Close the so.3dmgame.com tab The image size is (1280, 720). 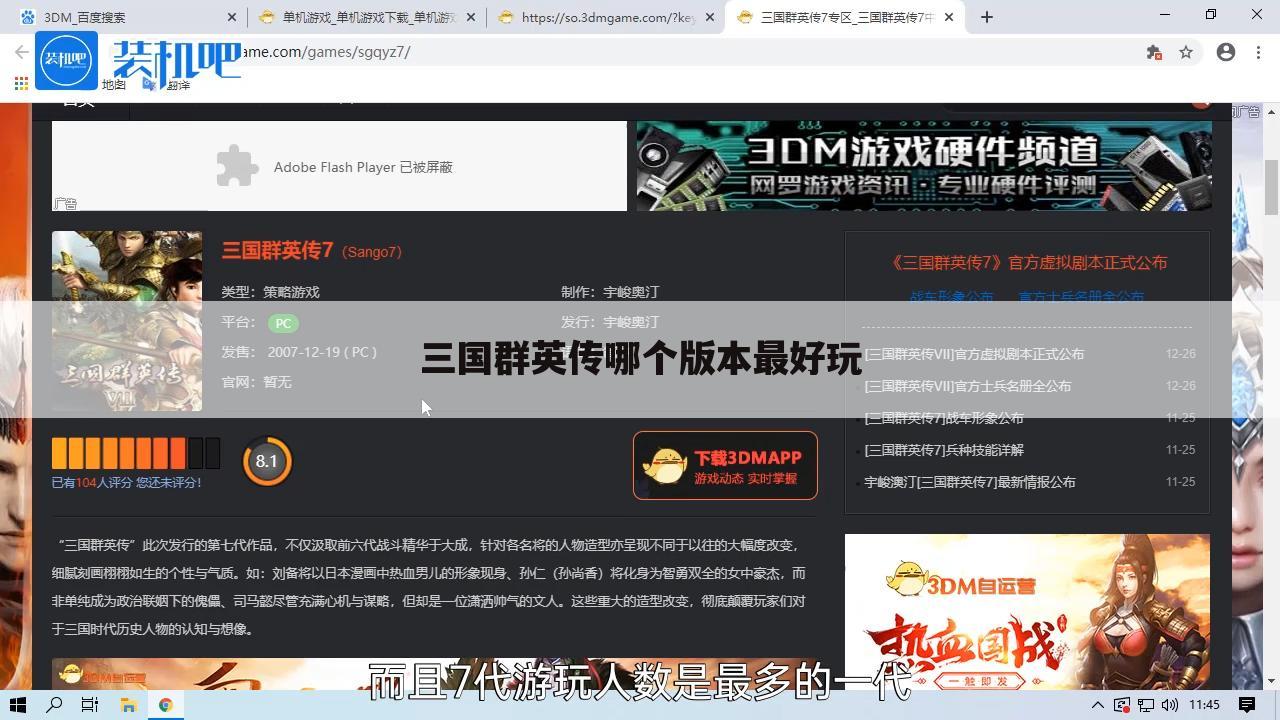point(711,17)
